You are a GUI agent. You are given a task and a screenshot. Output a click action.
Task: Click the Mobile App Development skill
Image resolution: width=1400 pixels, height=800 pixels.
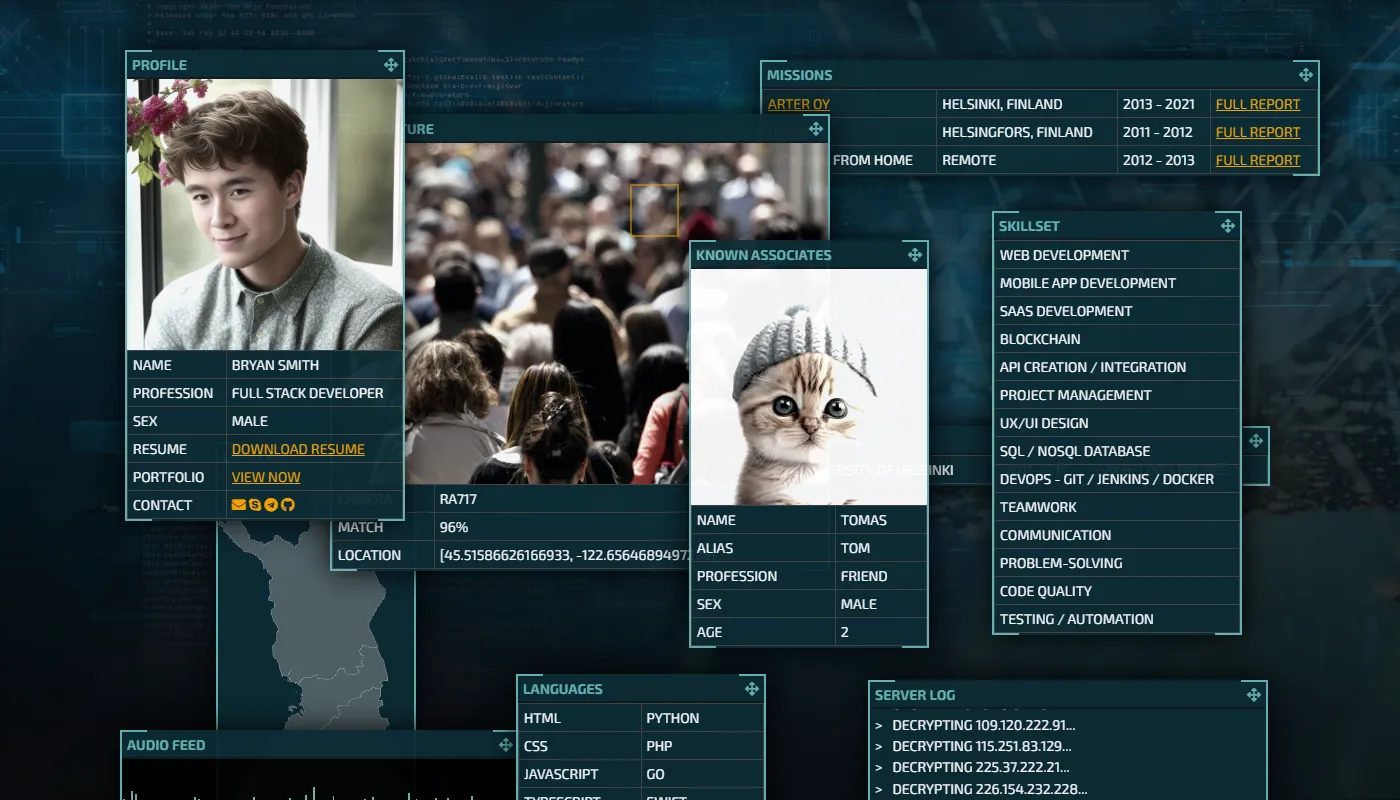1117,283
